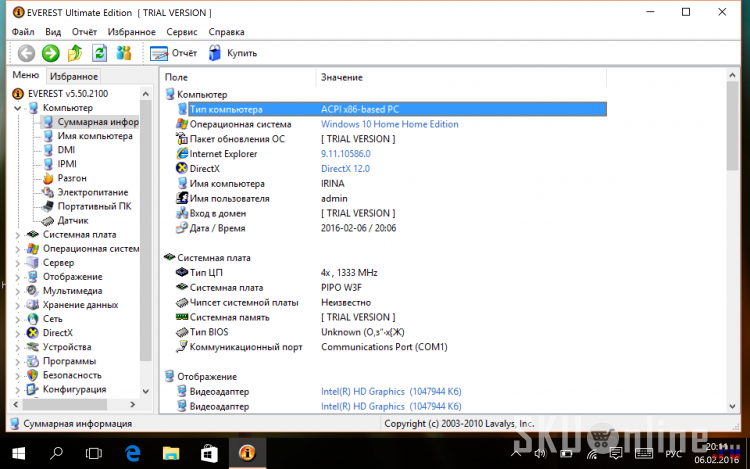Open the Windows Start menu
Image resolution: width=750 pixels, height=469 pixels.
[18, 453]
